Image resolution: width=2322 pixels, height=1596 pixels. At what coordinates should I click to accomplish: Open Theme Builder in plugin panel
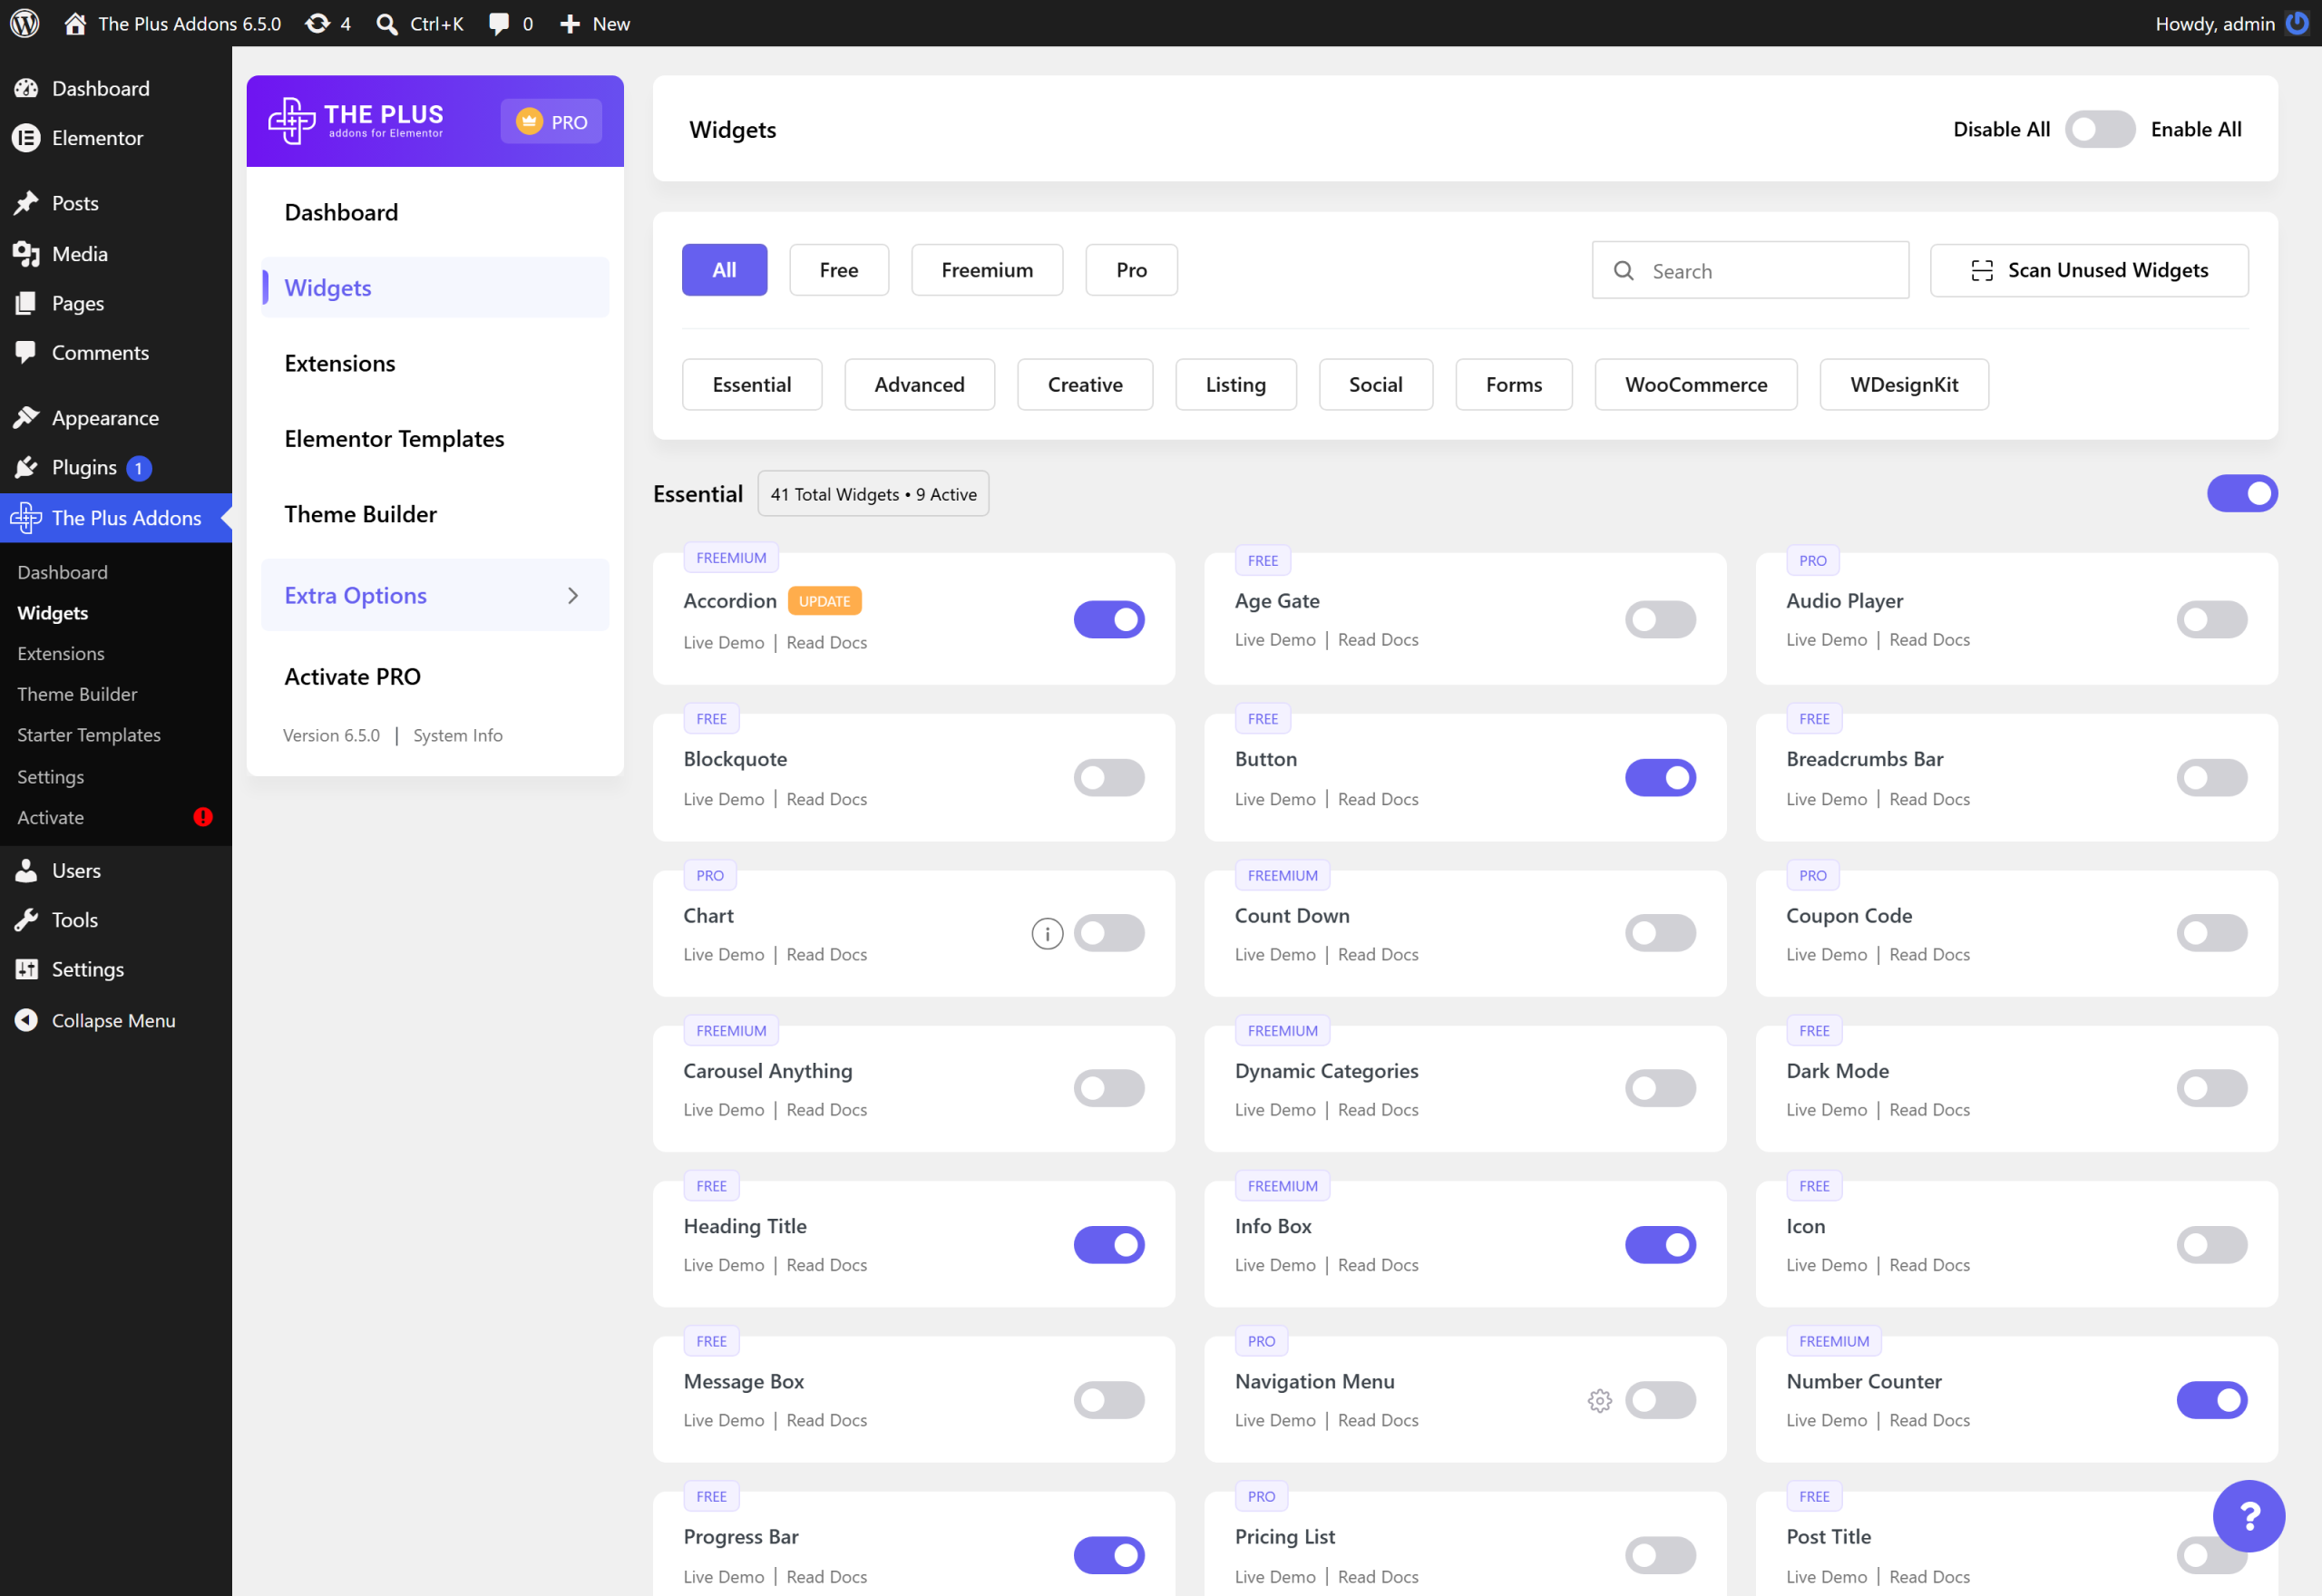(360, 514)
